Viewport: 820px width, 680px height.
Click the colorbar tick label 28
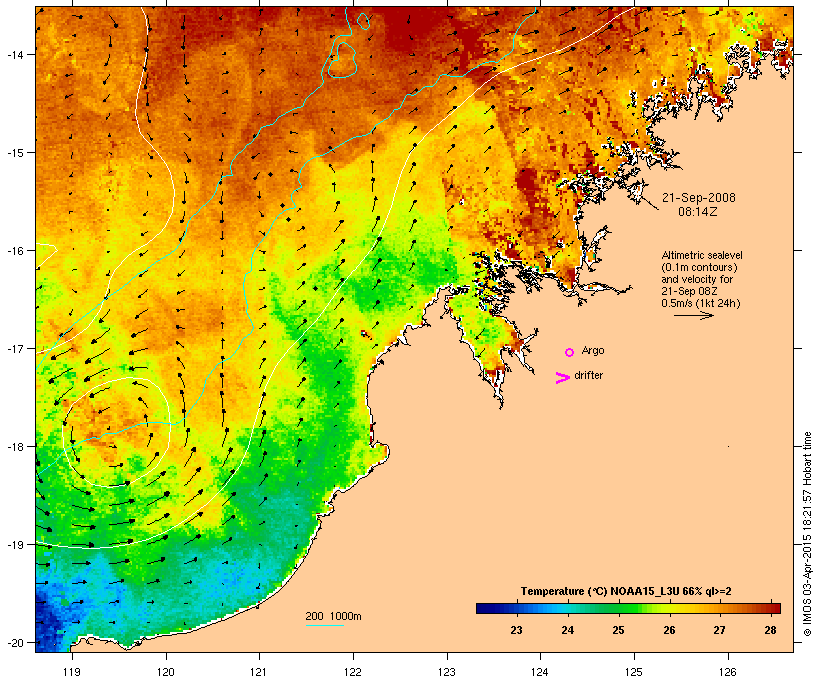[x=770, y=630]
